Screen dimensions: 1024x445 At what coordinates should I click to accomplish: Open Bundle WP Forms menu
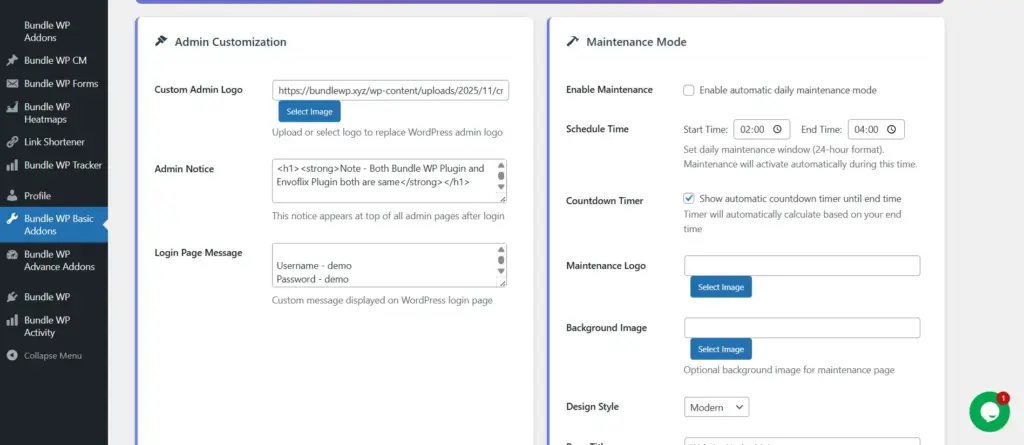[54, 84]
